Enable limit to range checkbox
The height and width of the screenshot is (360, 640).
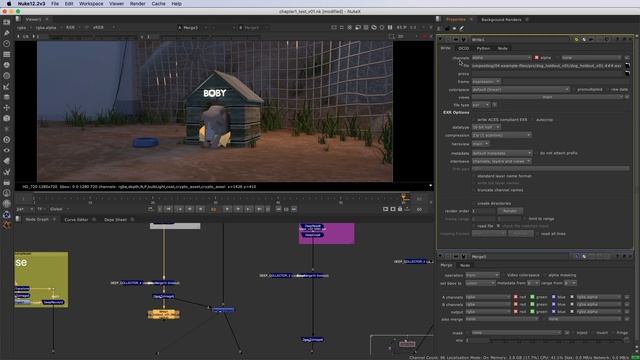click(525, 219)
